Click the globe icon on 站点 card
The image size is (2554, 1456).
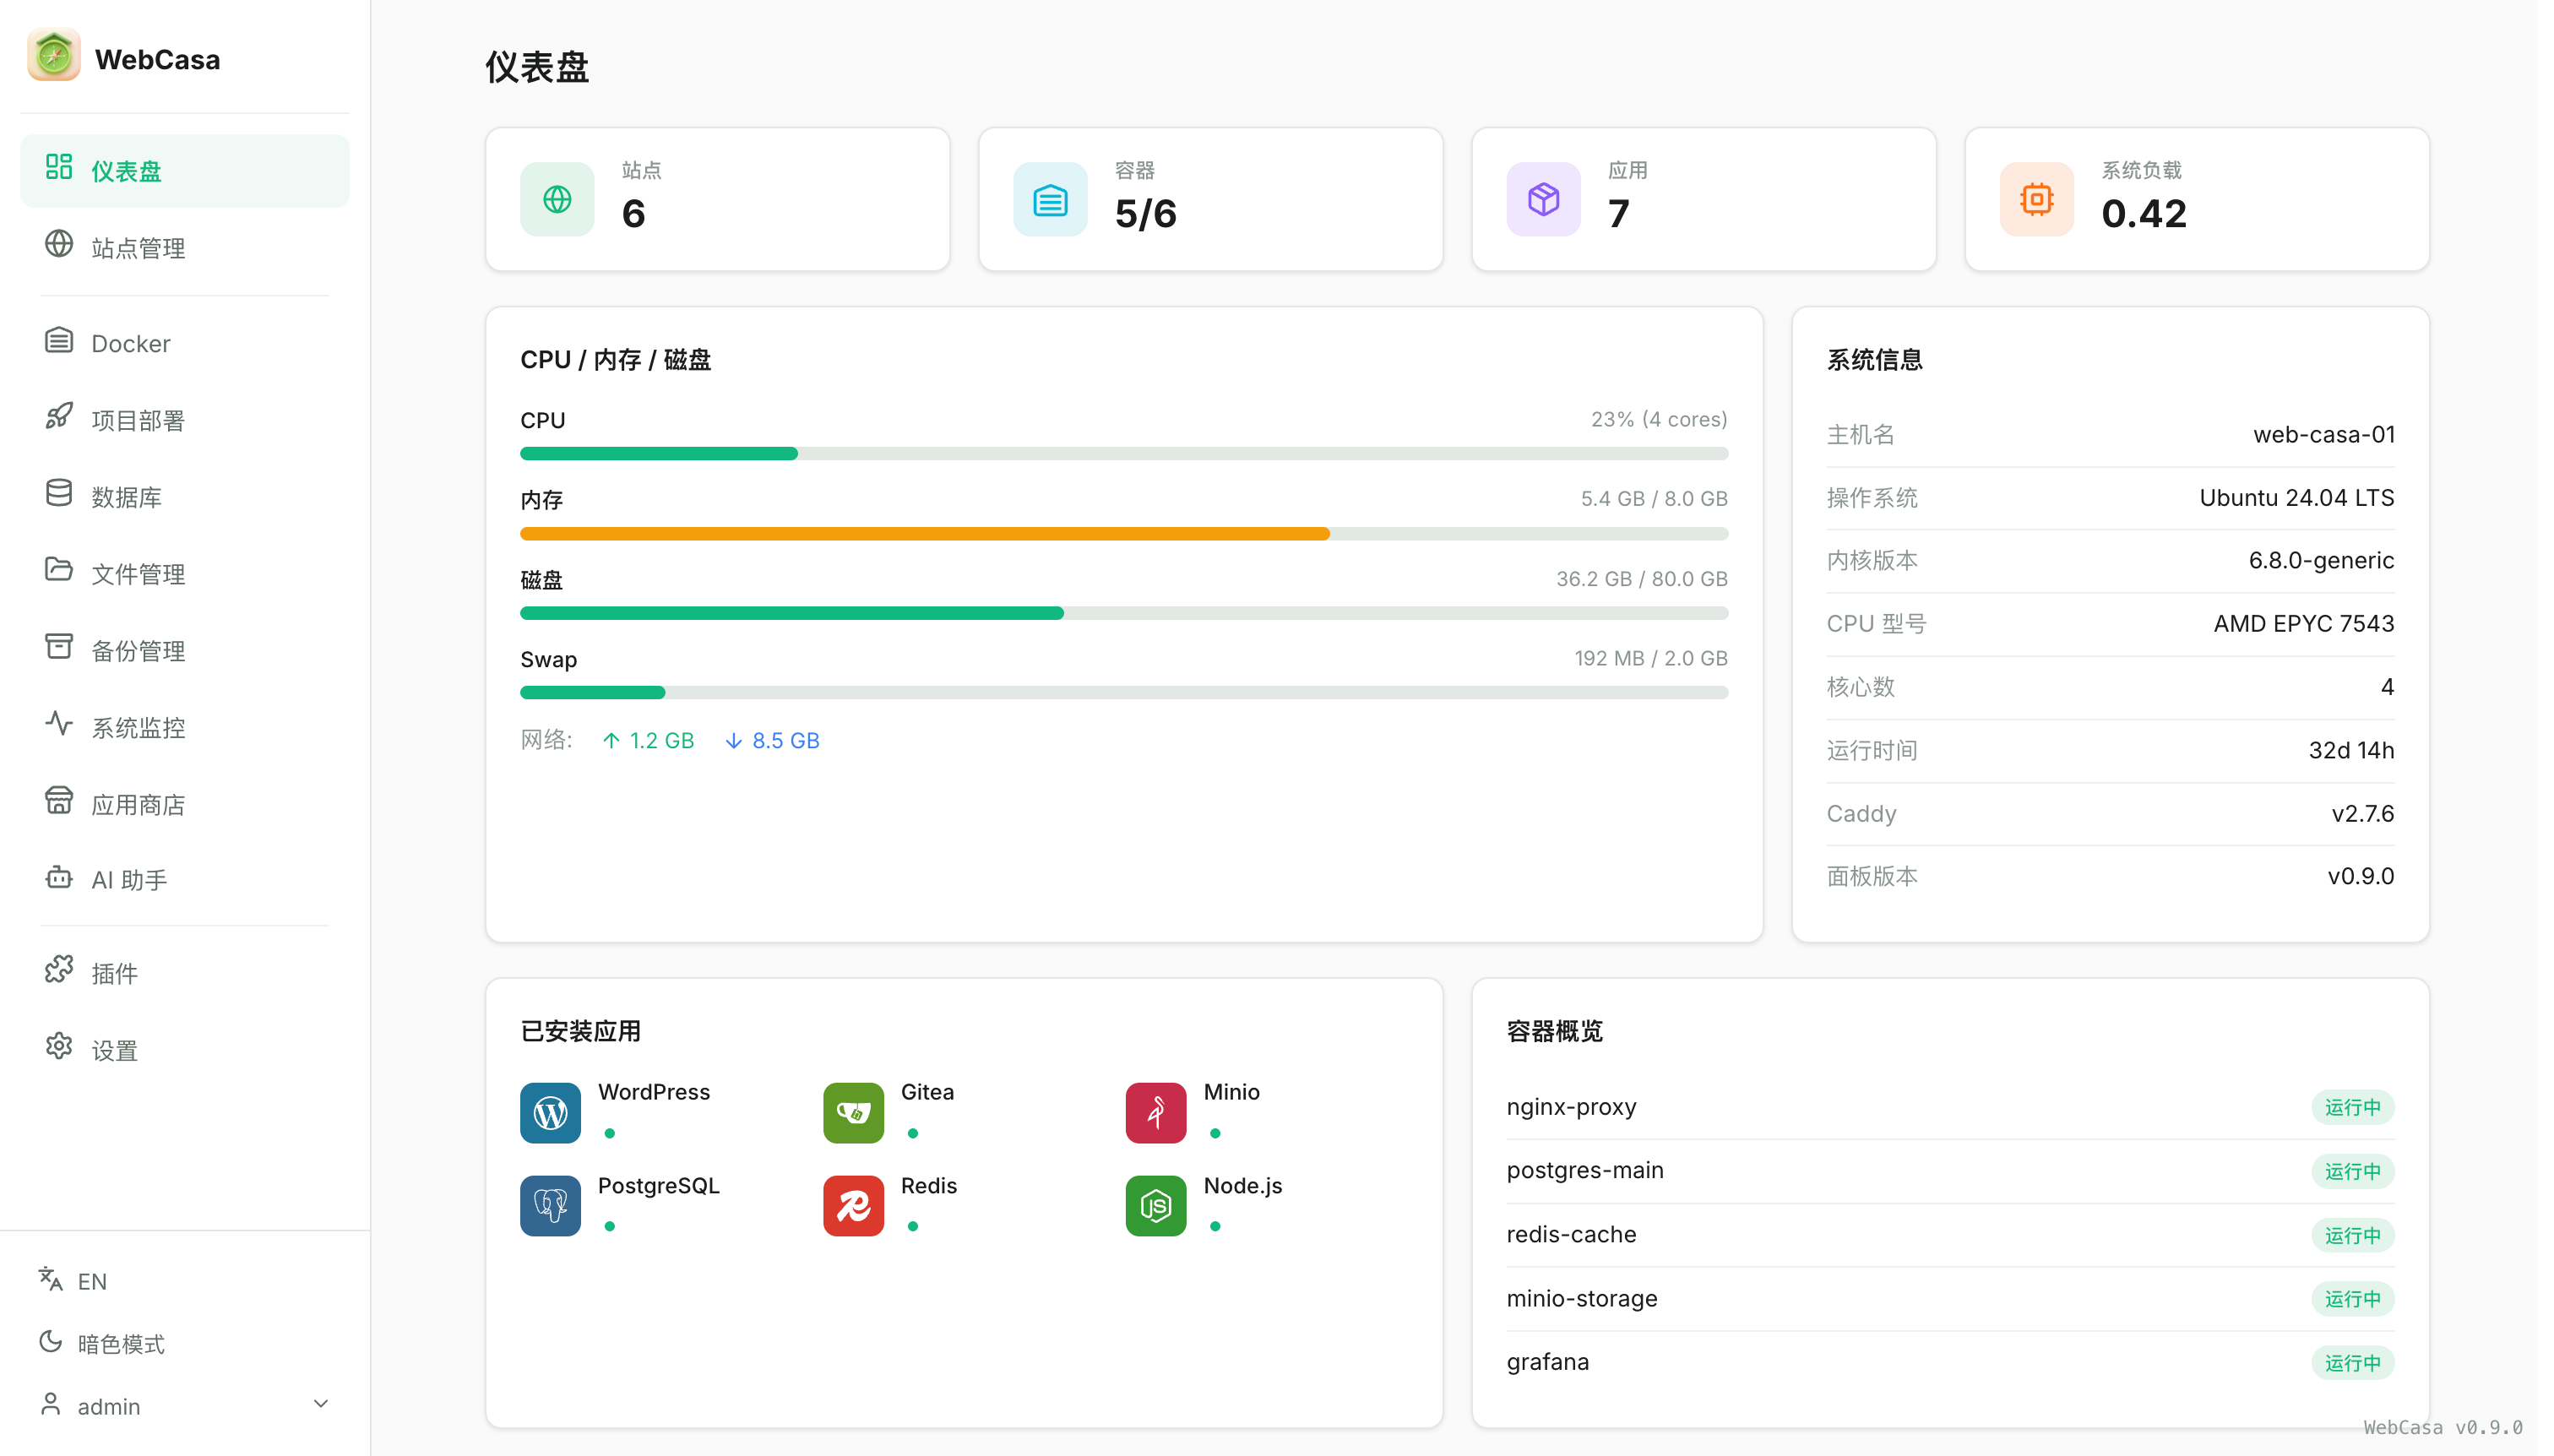click(557, 199)
